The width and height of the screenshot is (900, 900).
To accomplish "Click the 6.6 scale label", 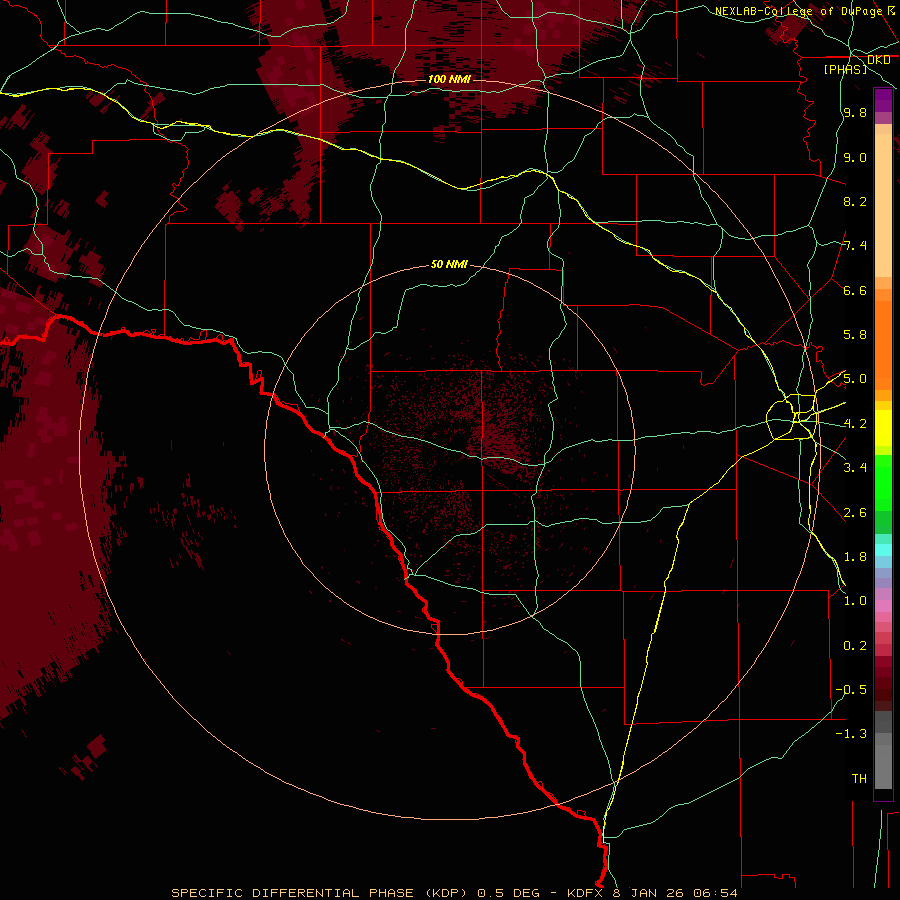I will [855, 290].
